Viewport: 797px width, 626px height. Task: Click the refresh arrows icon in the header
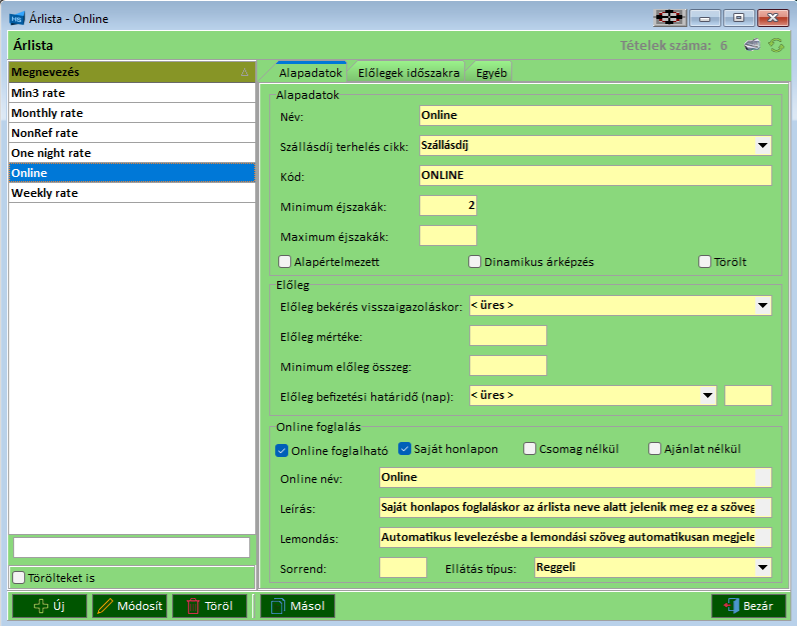pyautogui.click(x=776, y=45)
